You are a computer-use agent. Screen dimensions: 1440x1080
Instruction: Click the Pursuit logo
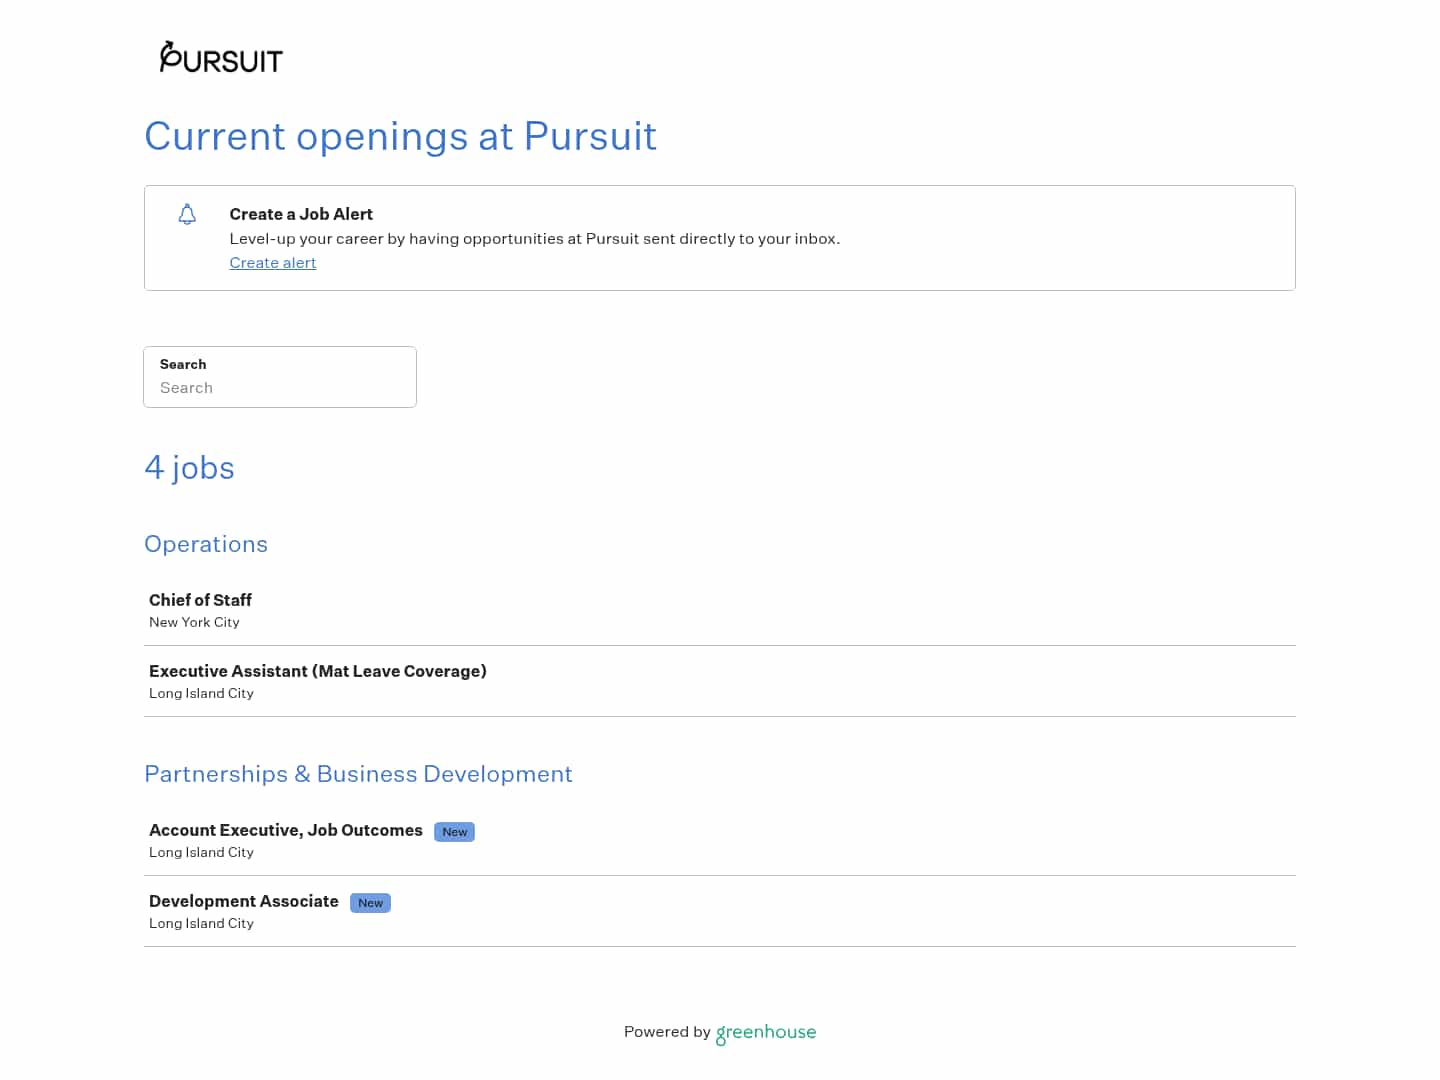pos(221,57)
